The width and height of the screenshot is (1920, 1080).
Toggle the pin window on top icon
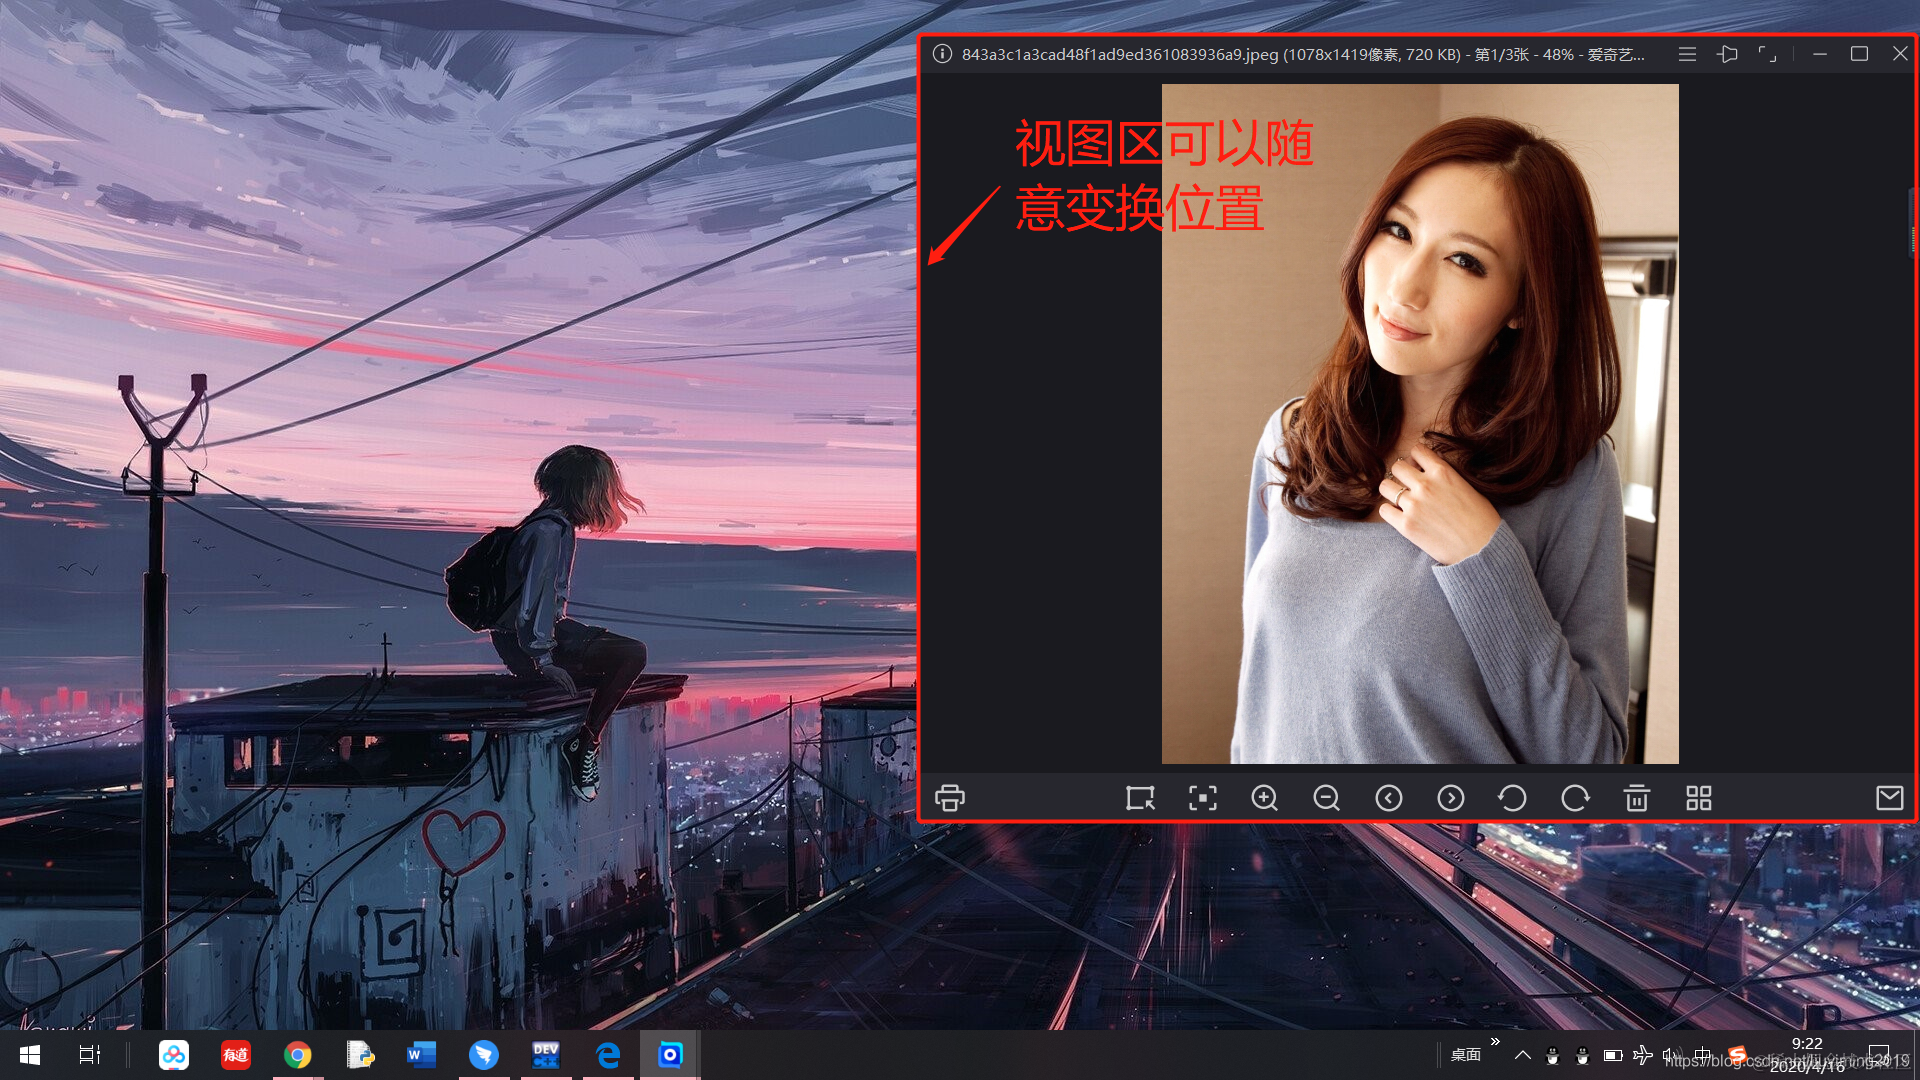pos(1727,54)
